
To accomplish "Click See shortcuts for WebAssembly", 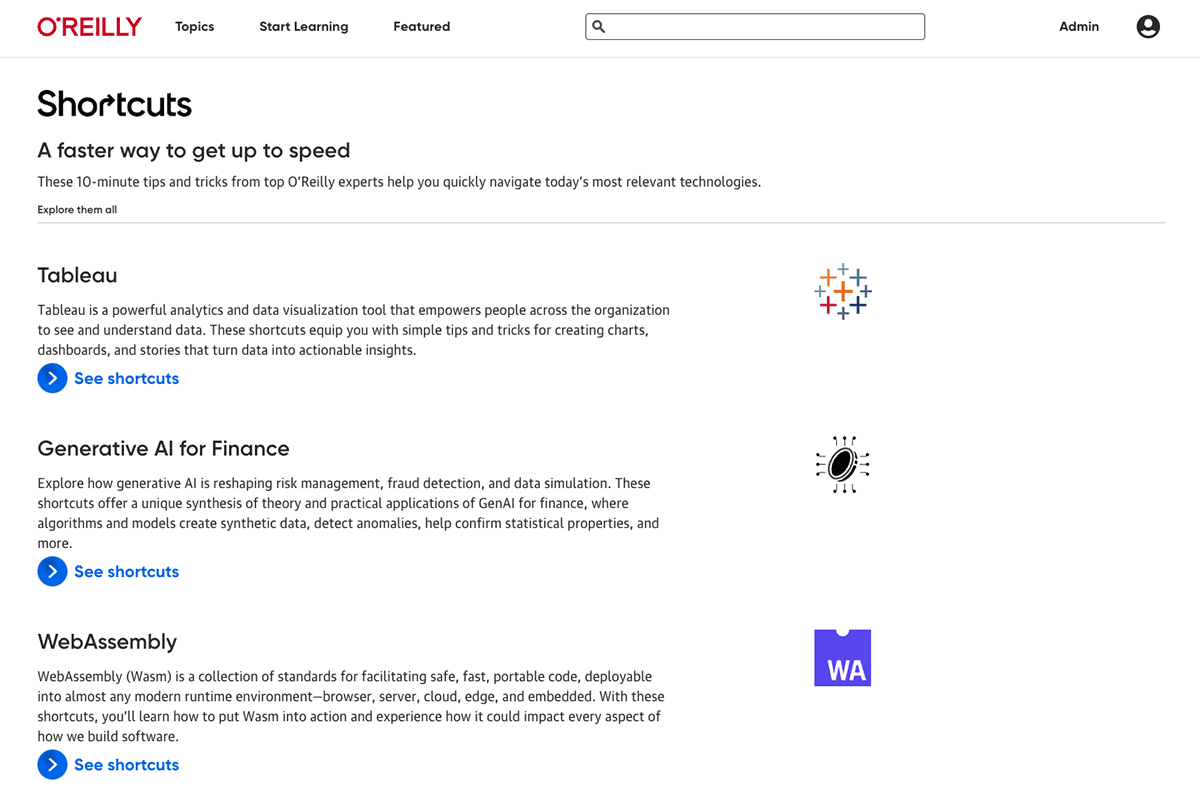I will tap(127, 764).
